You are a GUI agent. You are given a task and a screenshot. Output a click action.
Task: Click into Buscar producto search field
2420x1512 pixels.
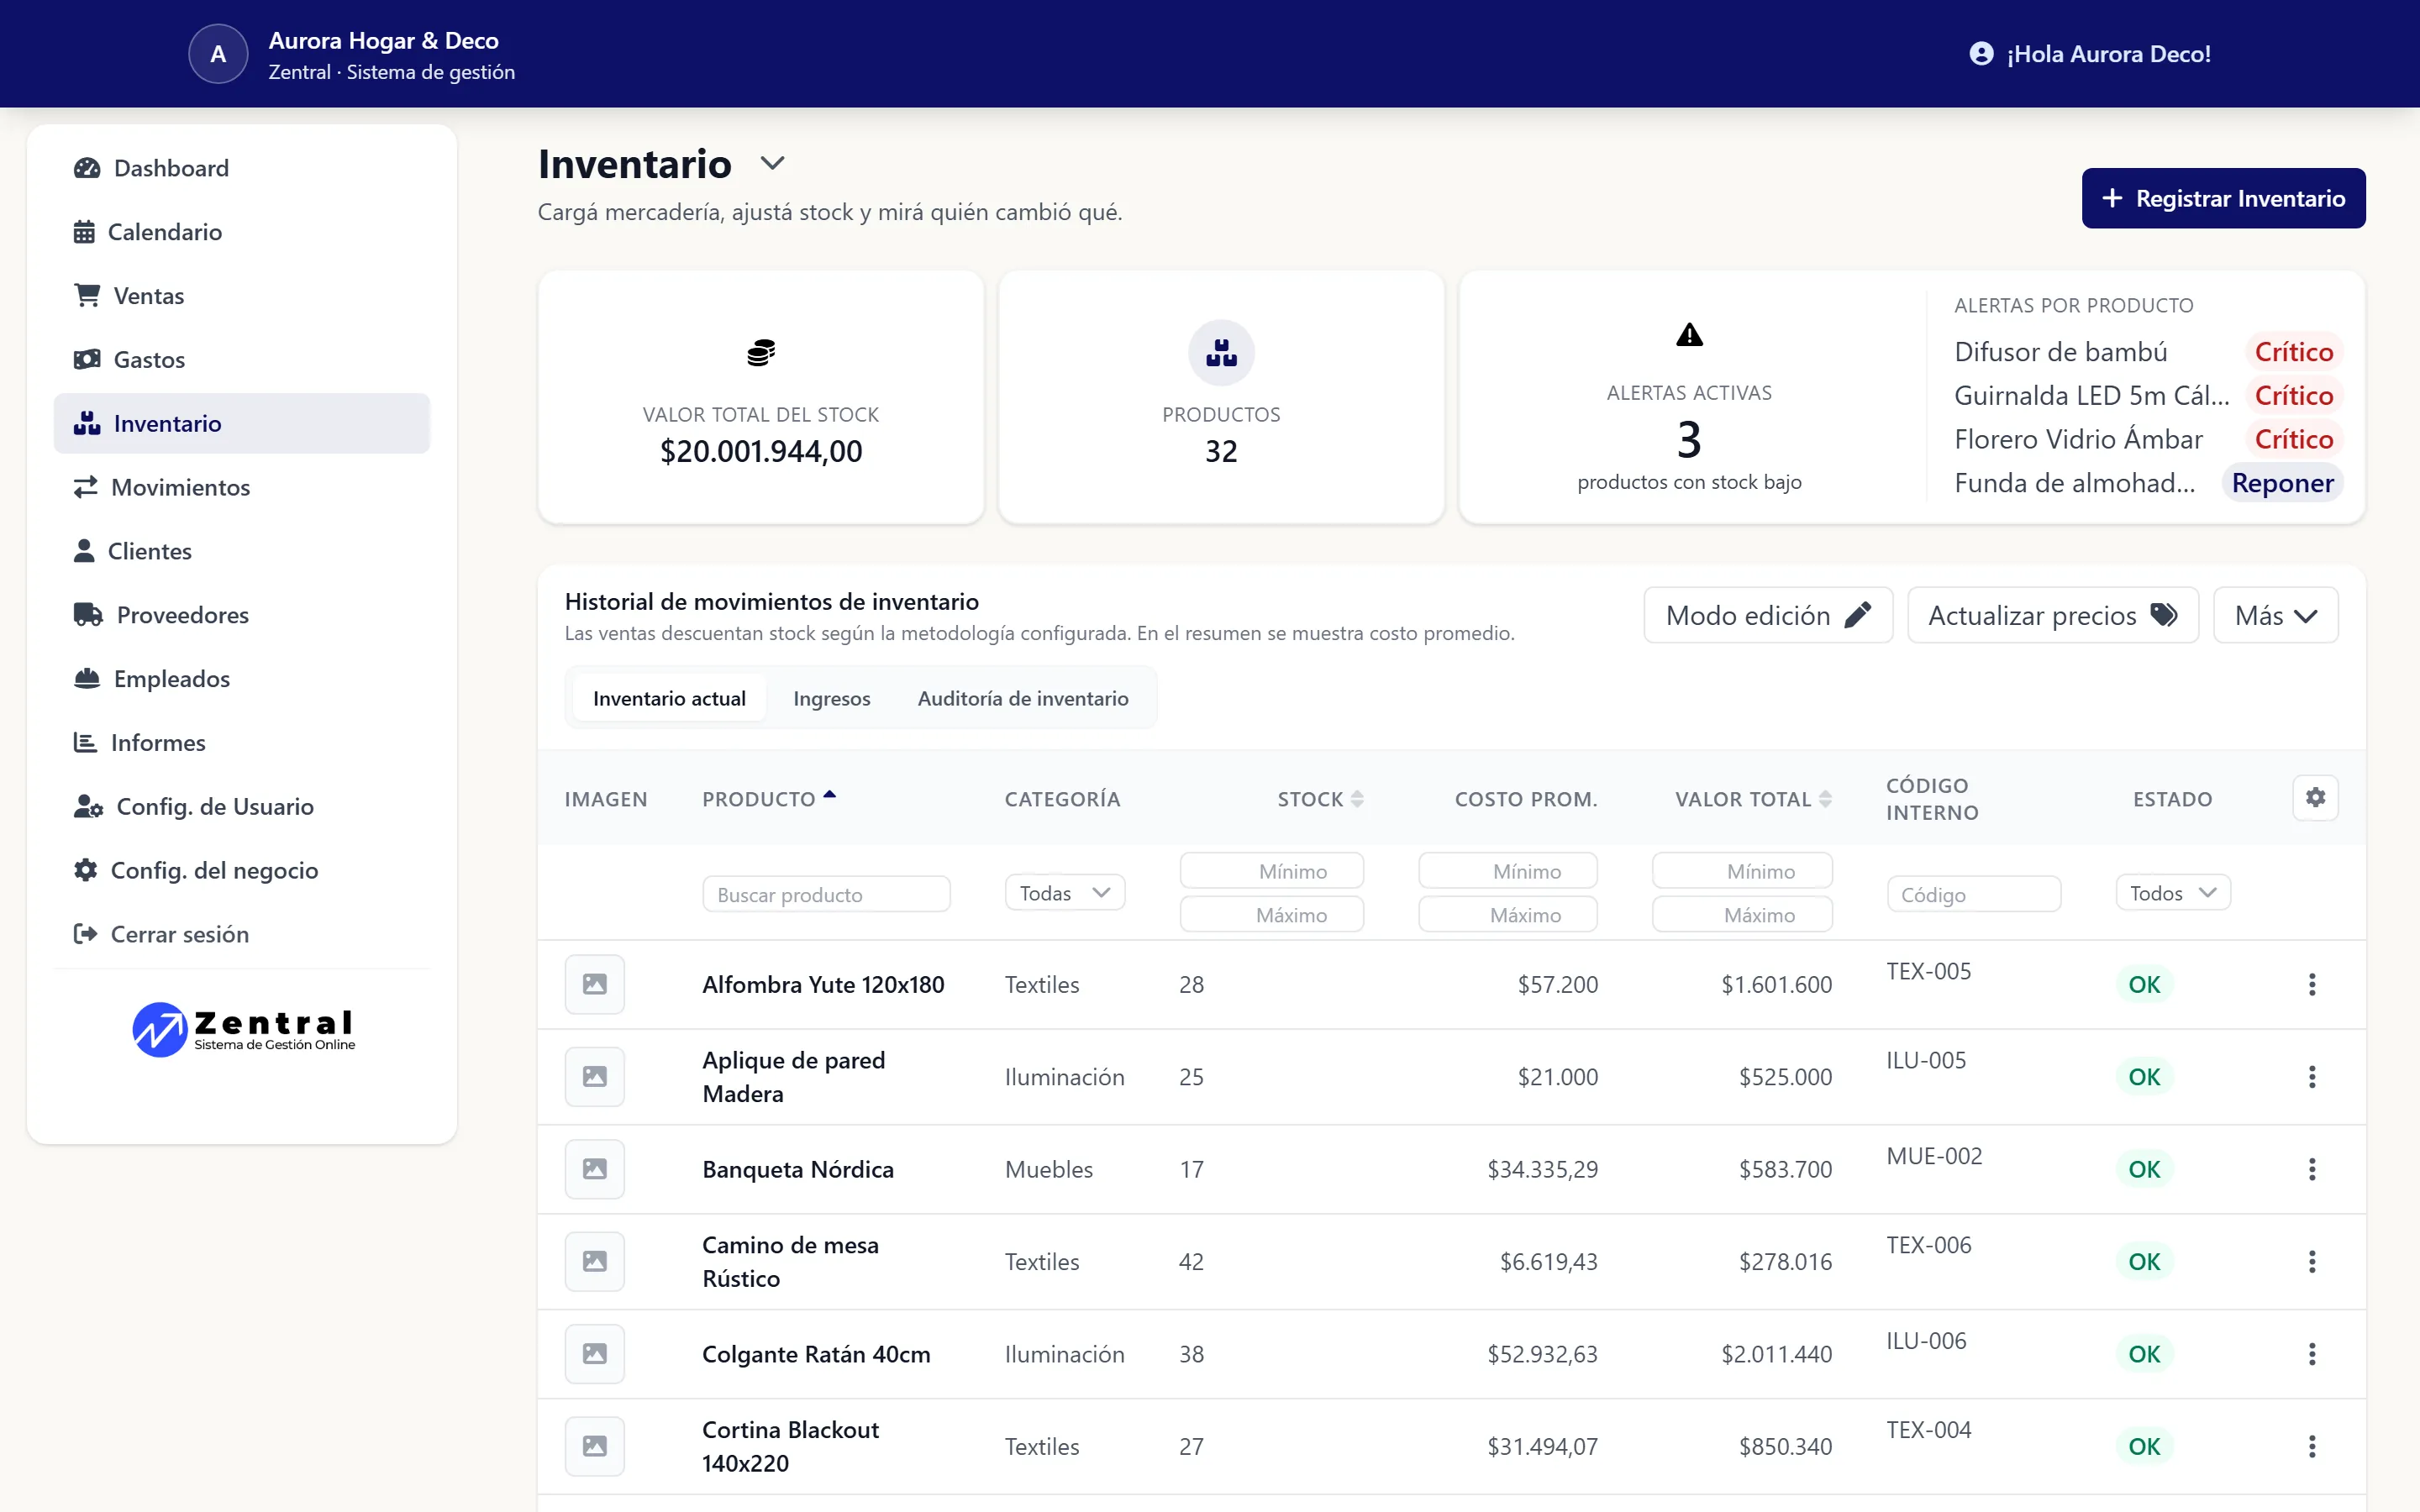(826, 894)
